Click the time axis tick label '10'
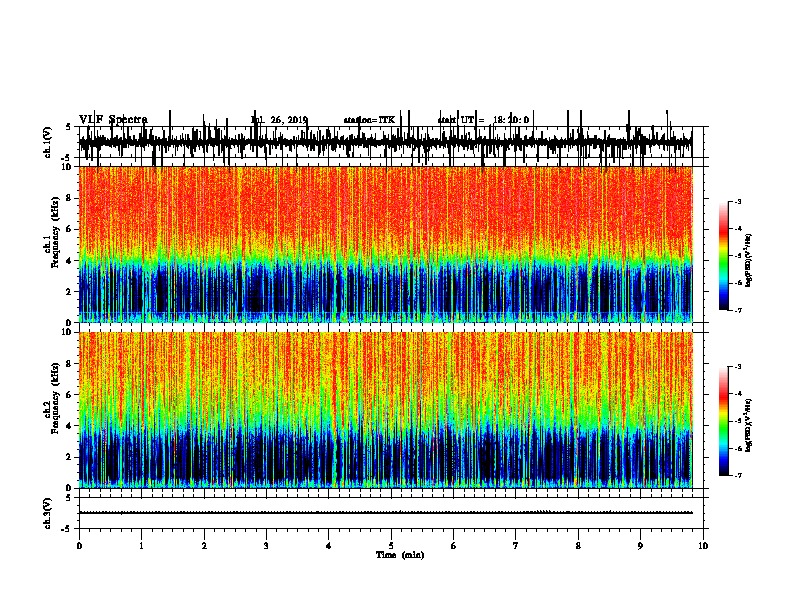The image size is (792, 612). [x=703, y=546]
